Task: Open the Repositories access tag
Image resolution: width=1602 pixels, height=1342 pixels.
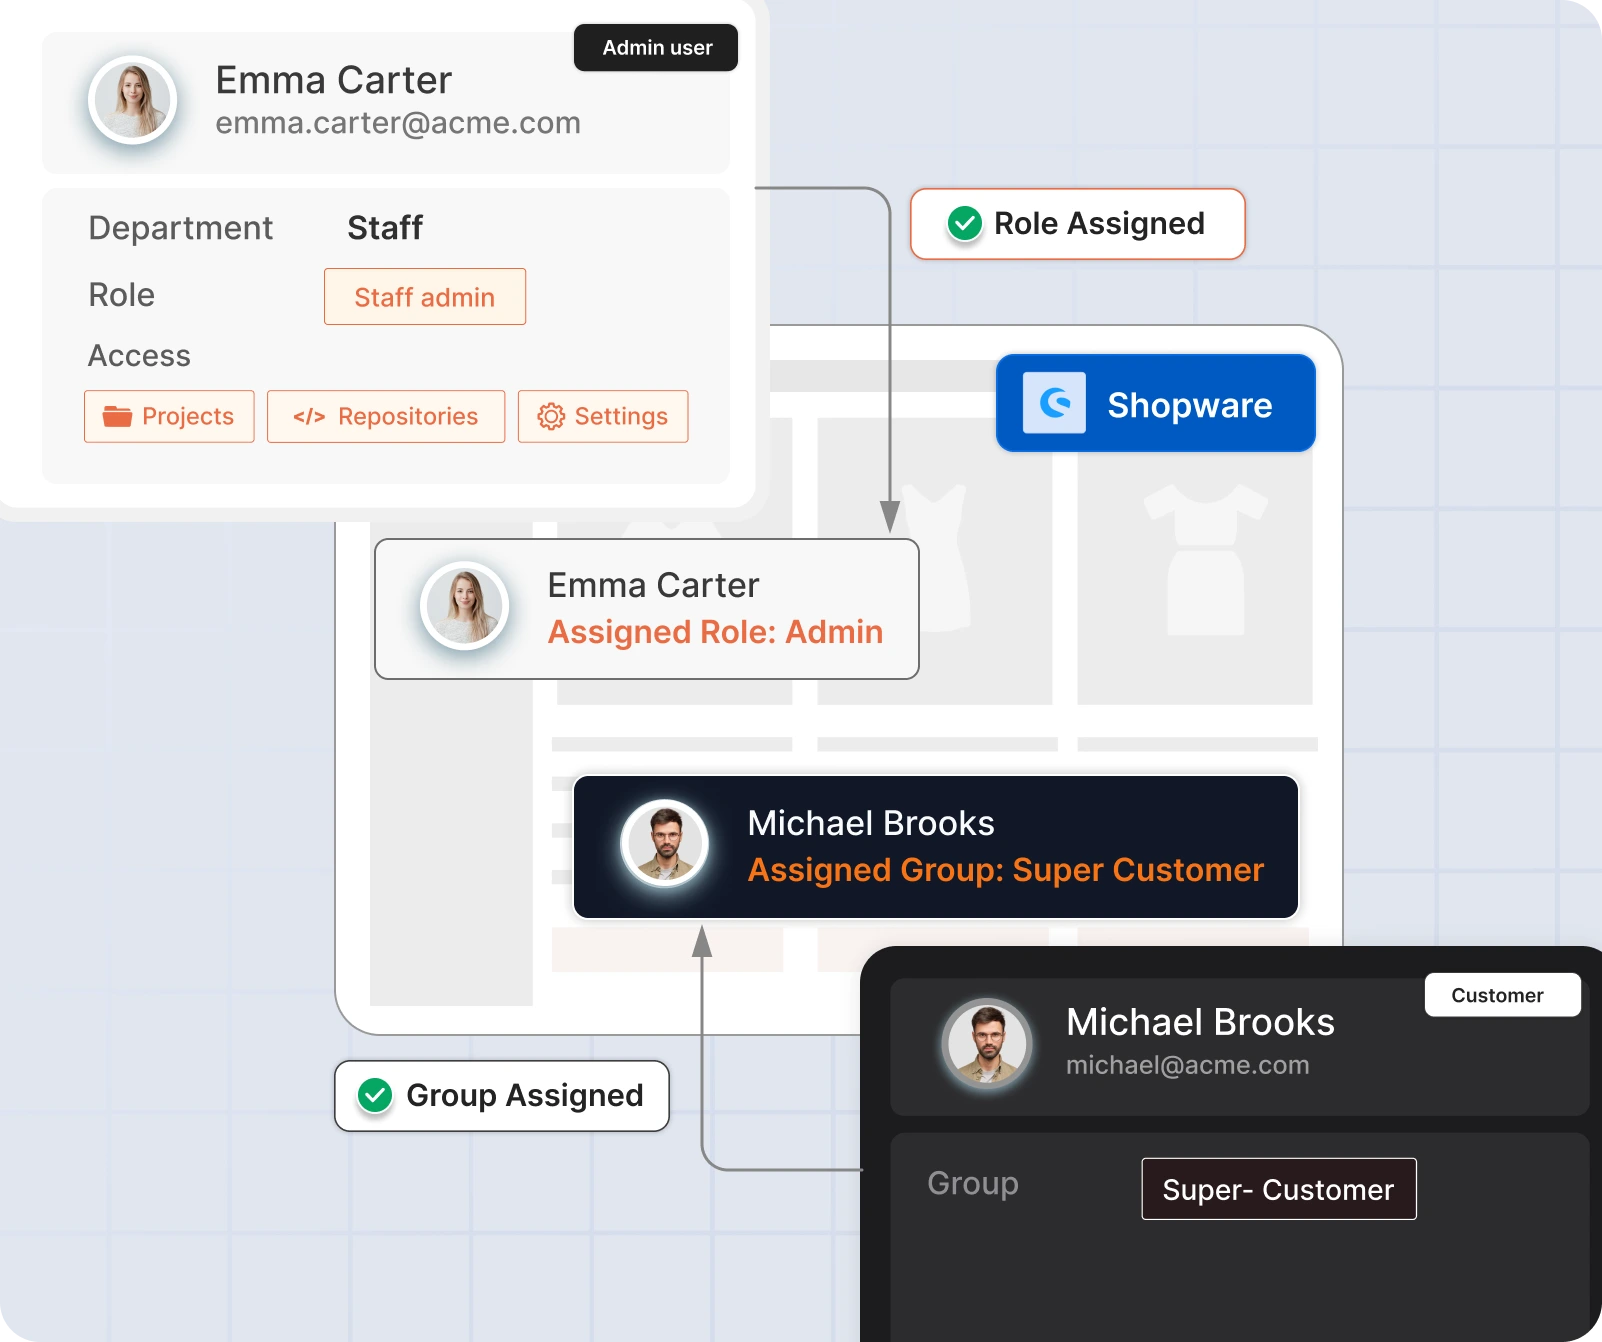Action: click(x=386, y=416)
